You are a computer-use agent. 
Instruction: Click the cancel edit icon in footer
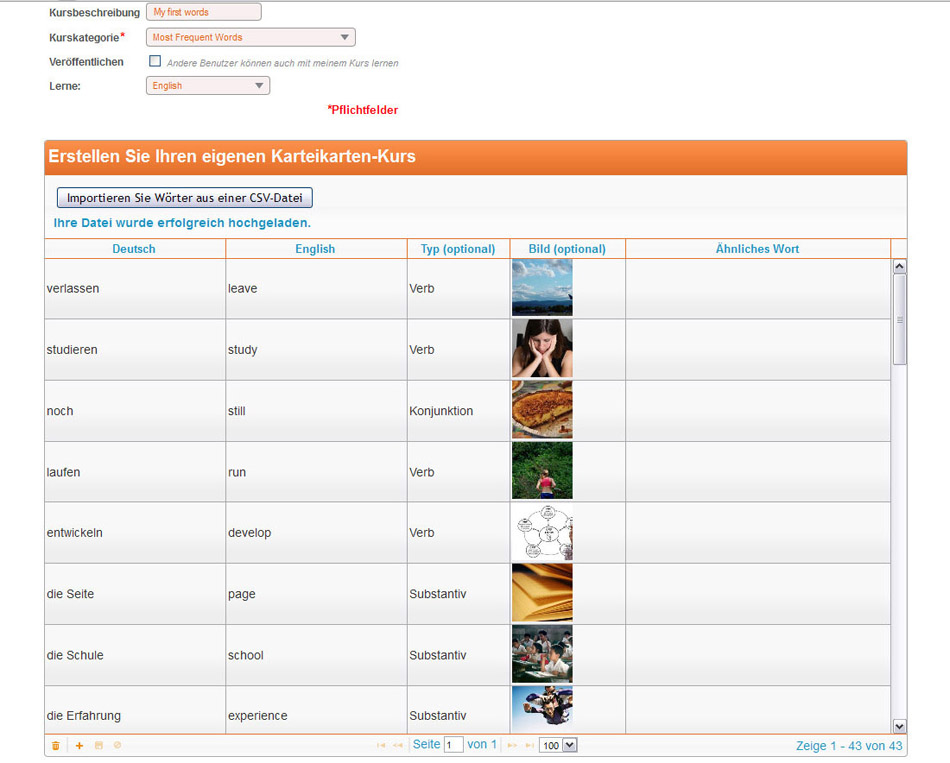(x=117, y=746)
